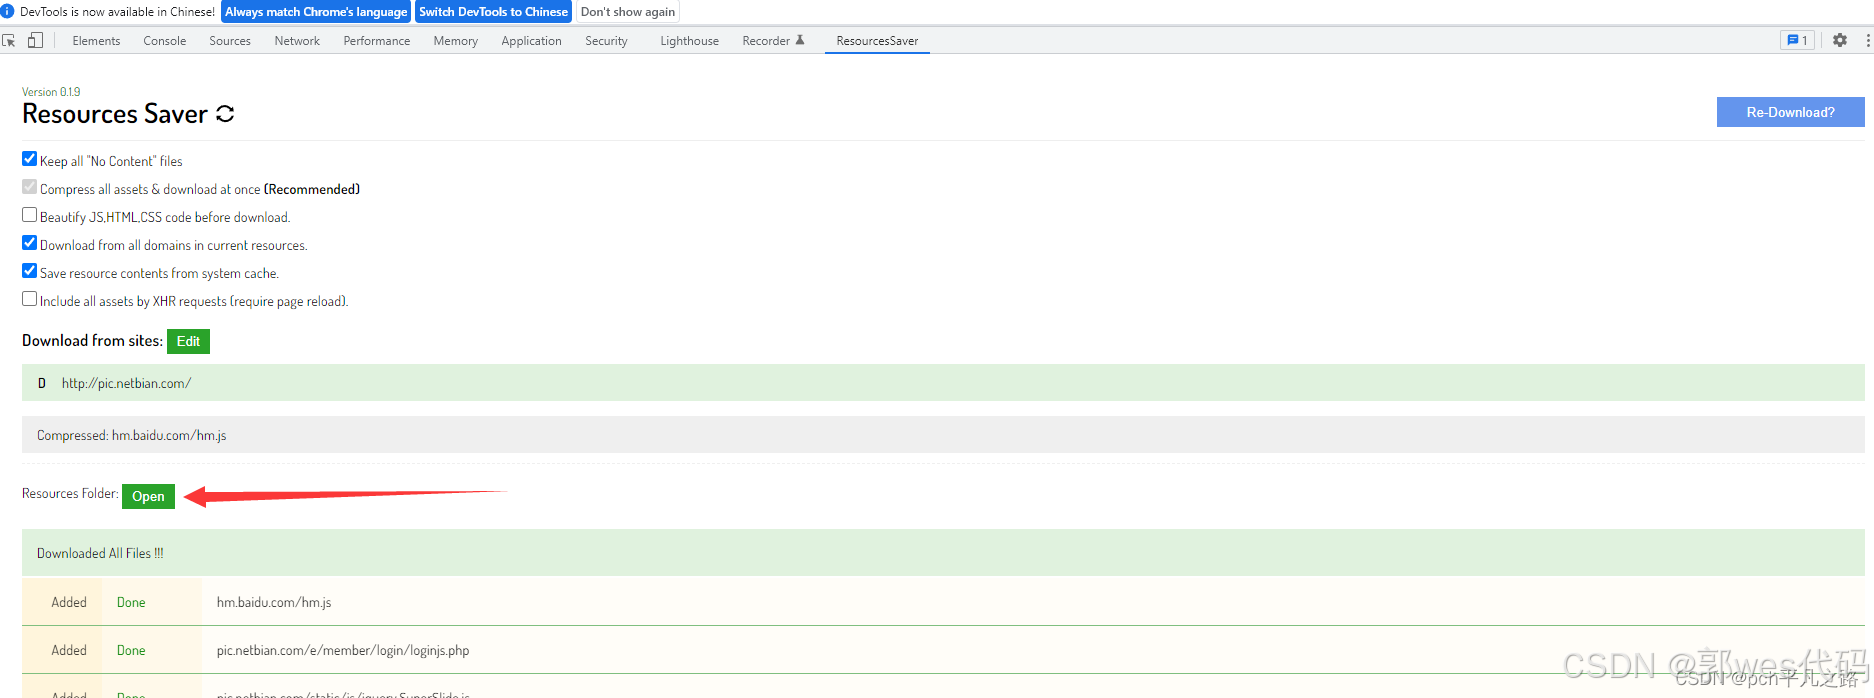This screenshot has height=698, width=1874.
Task: Click the pic.netbian.com/e/member/login/loginjs.php row
Action: pos(943,650)
